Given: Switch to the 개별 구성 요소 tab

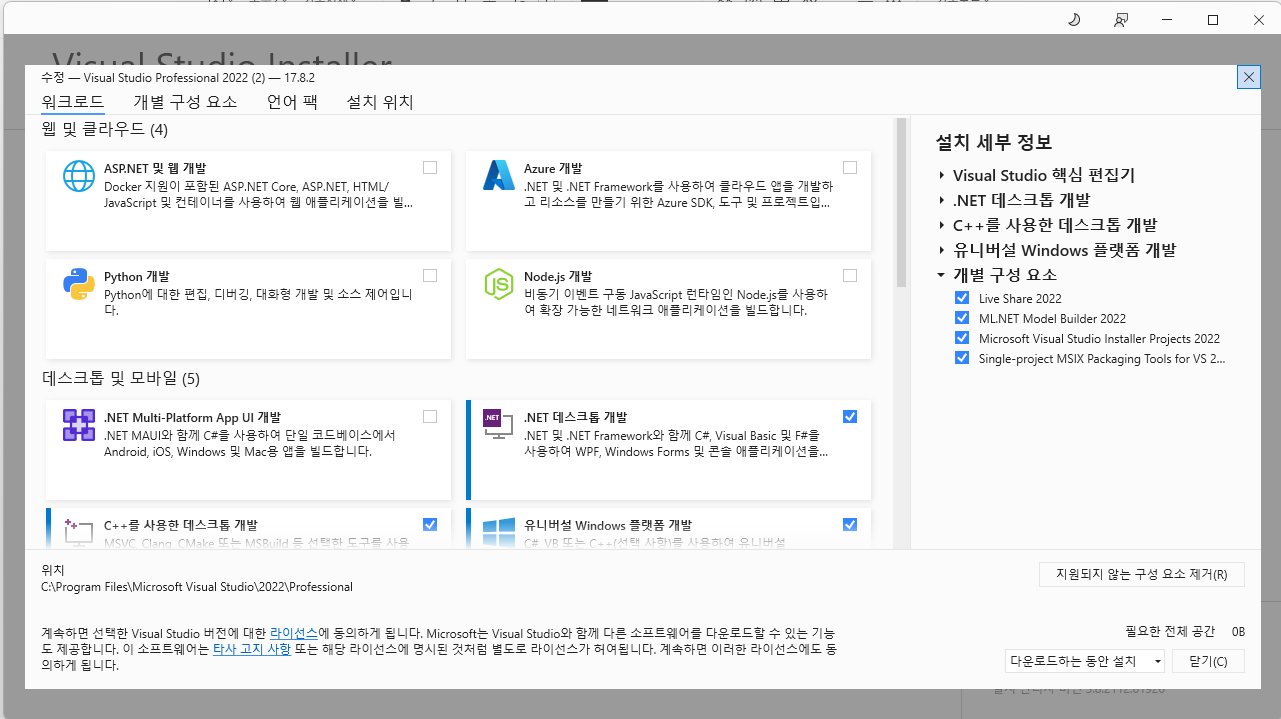Looking at the screenshot, I should (x=185, y=102).
